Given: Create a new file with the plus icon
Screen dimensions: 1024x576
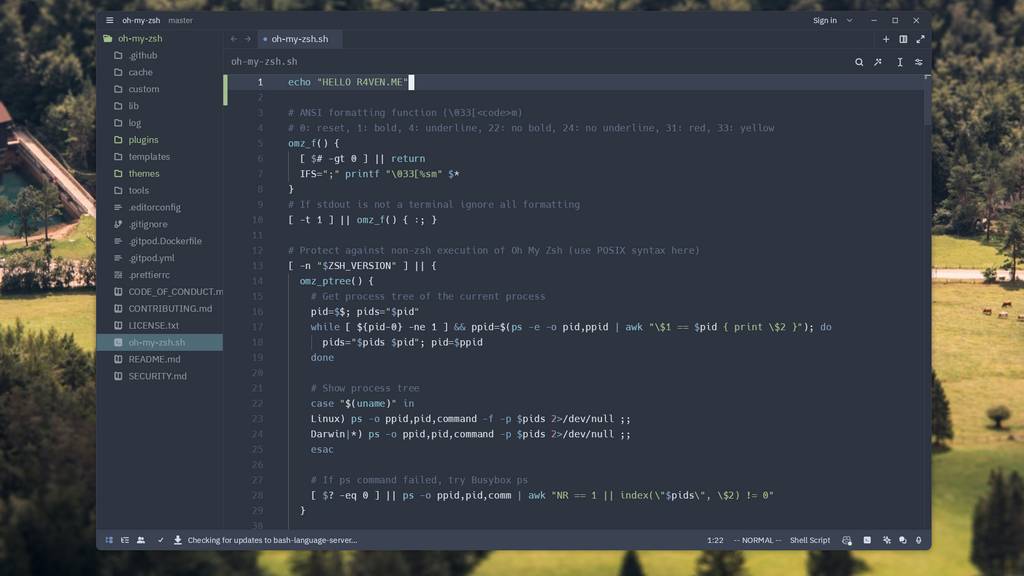Looking at the screenshot, I should coord(886,39).
